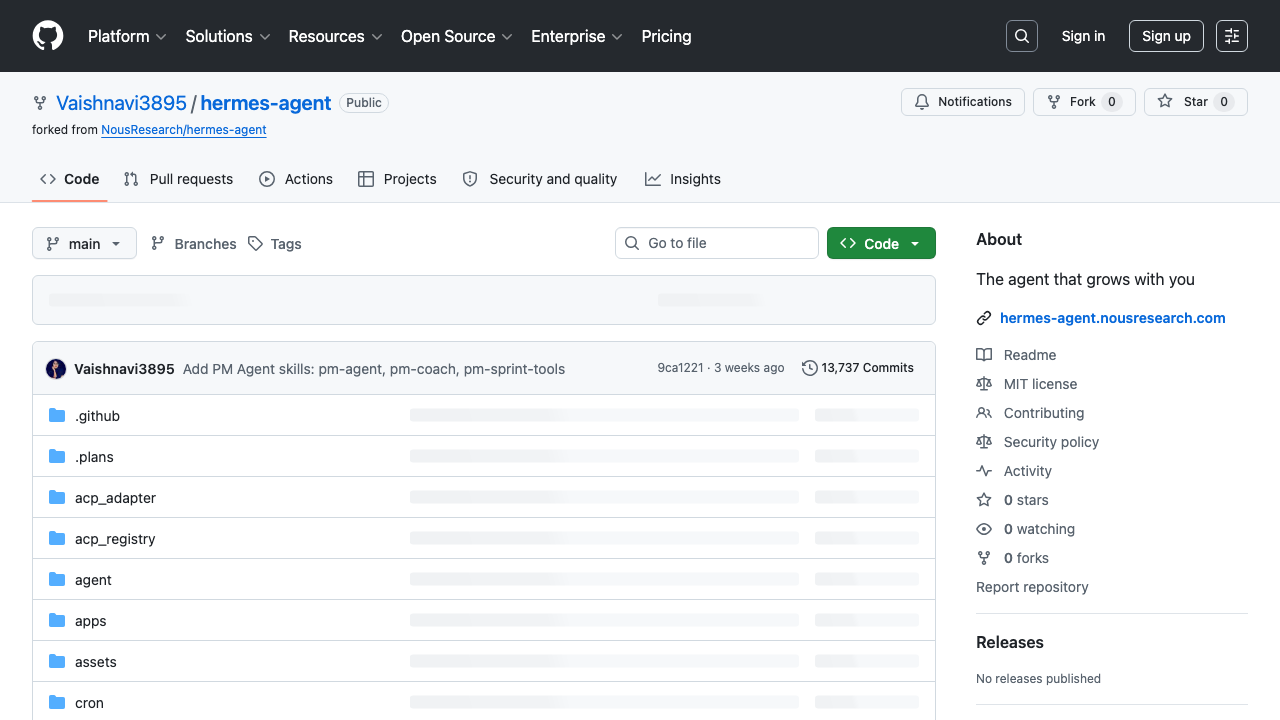Click the Go to file search field
The width and height of the screenshot is (1280, 720).
coord(717,243)
